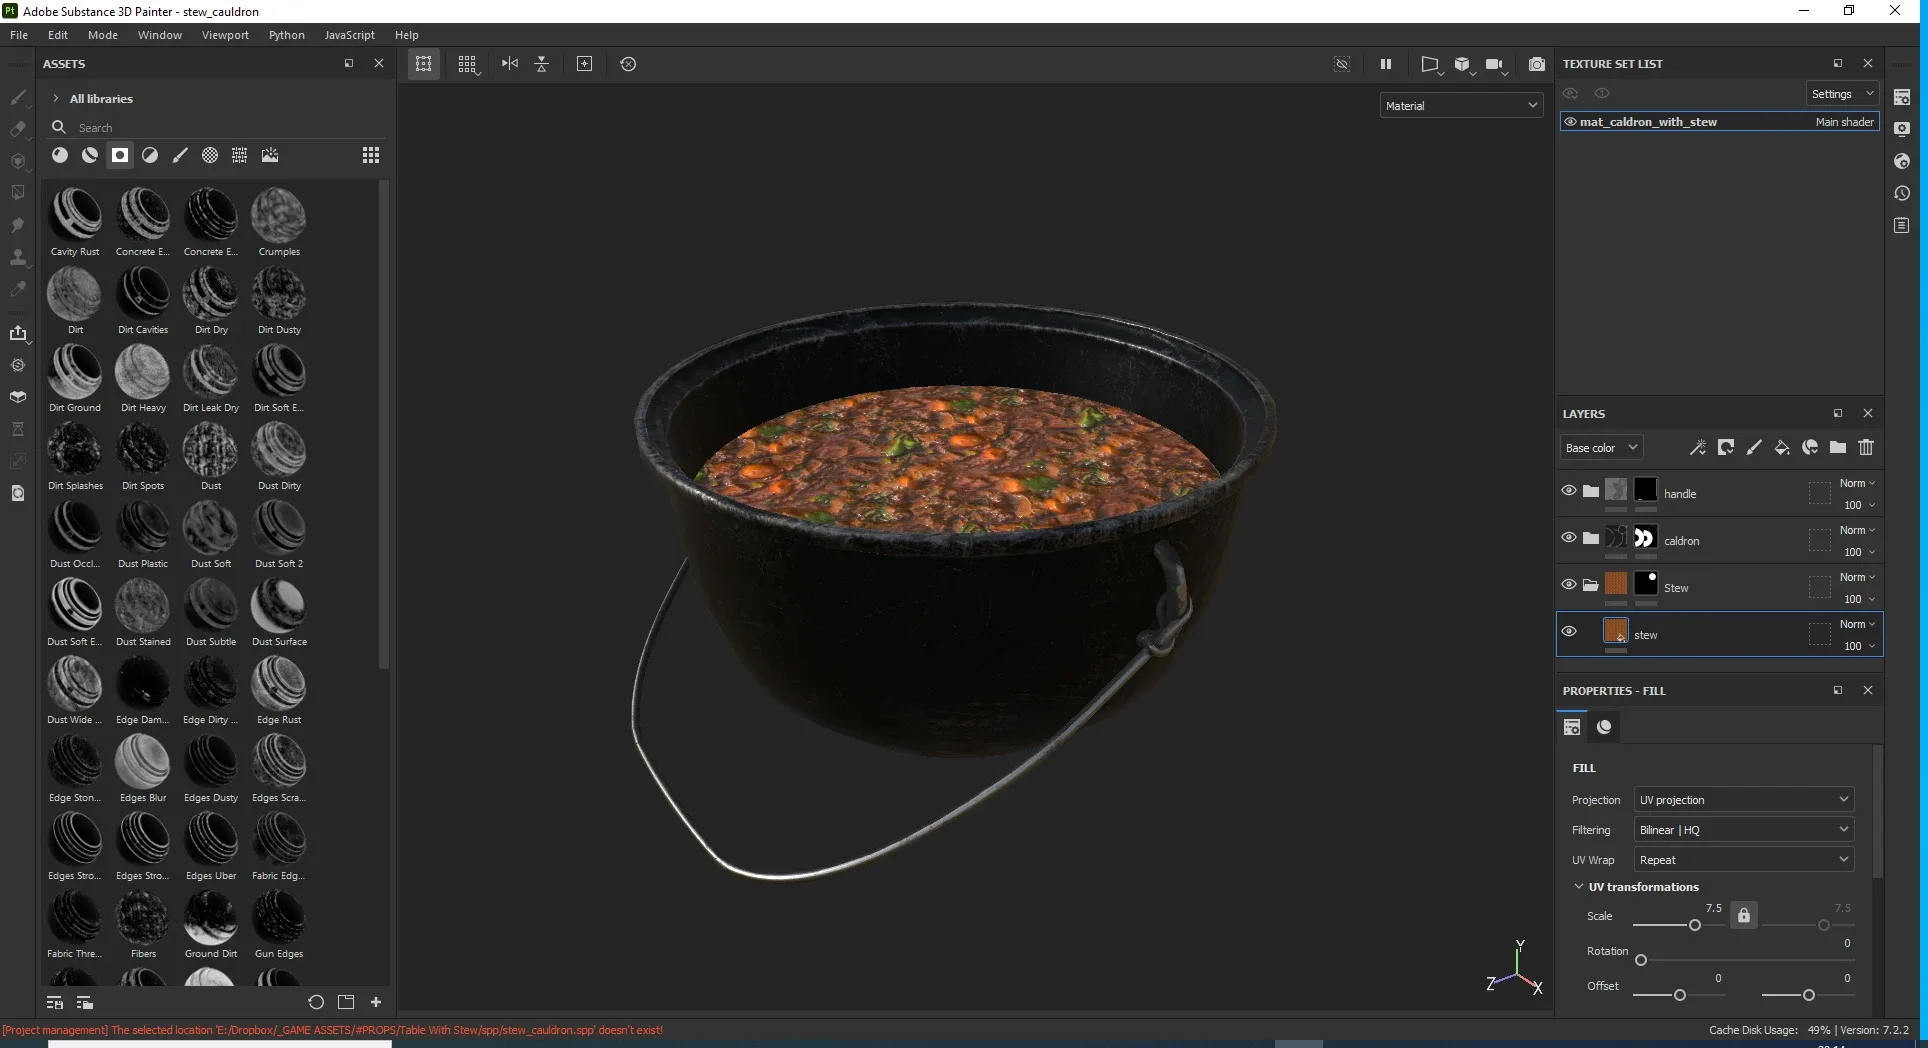This screenshot has width=1928, height=1048.
Task: Open Display settings icon in right sidebar
Action: click(1902, 129)
